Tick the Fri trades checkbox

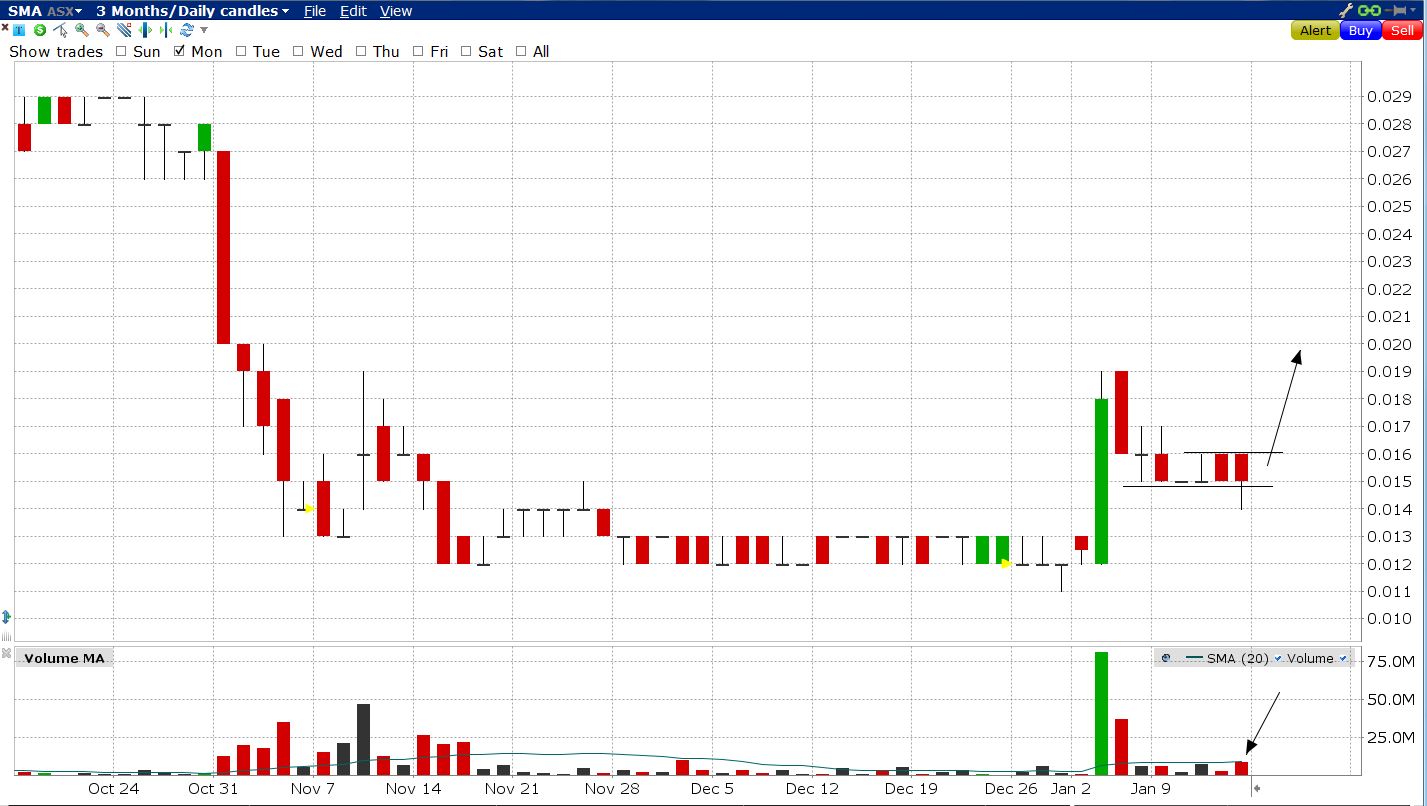tap(418, 51)
